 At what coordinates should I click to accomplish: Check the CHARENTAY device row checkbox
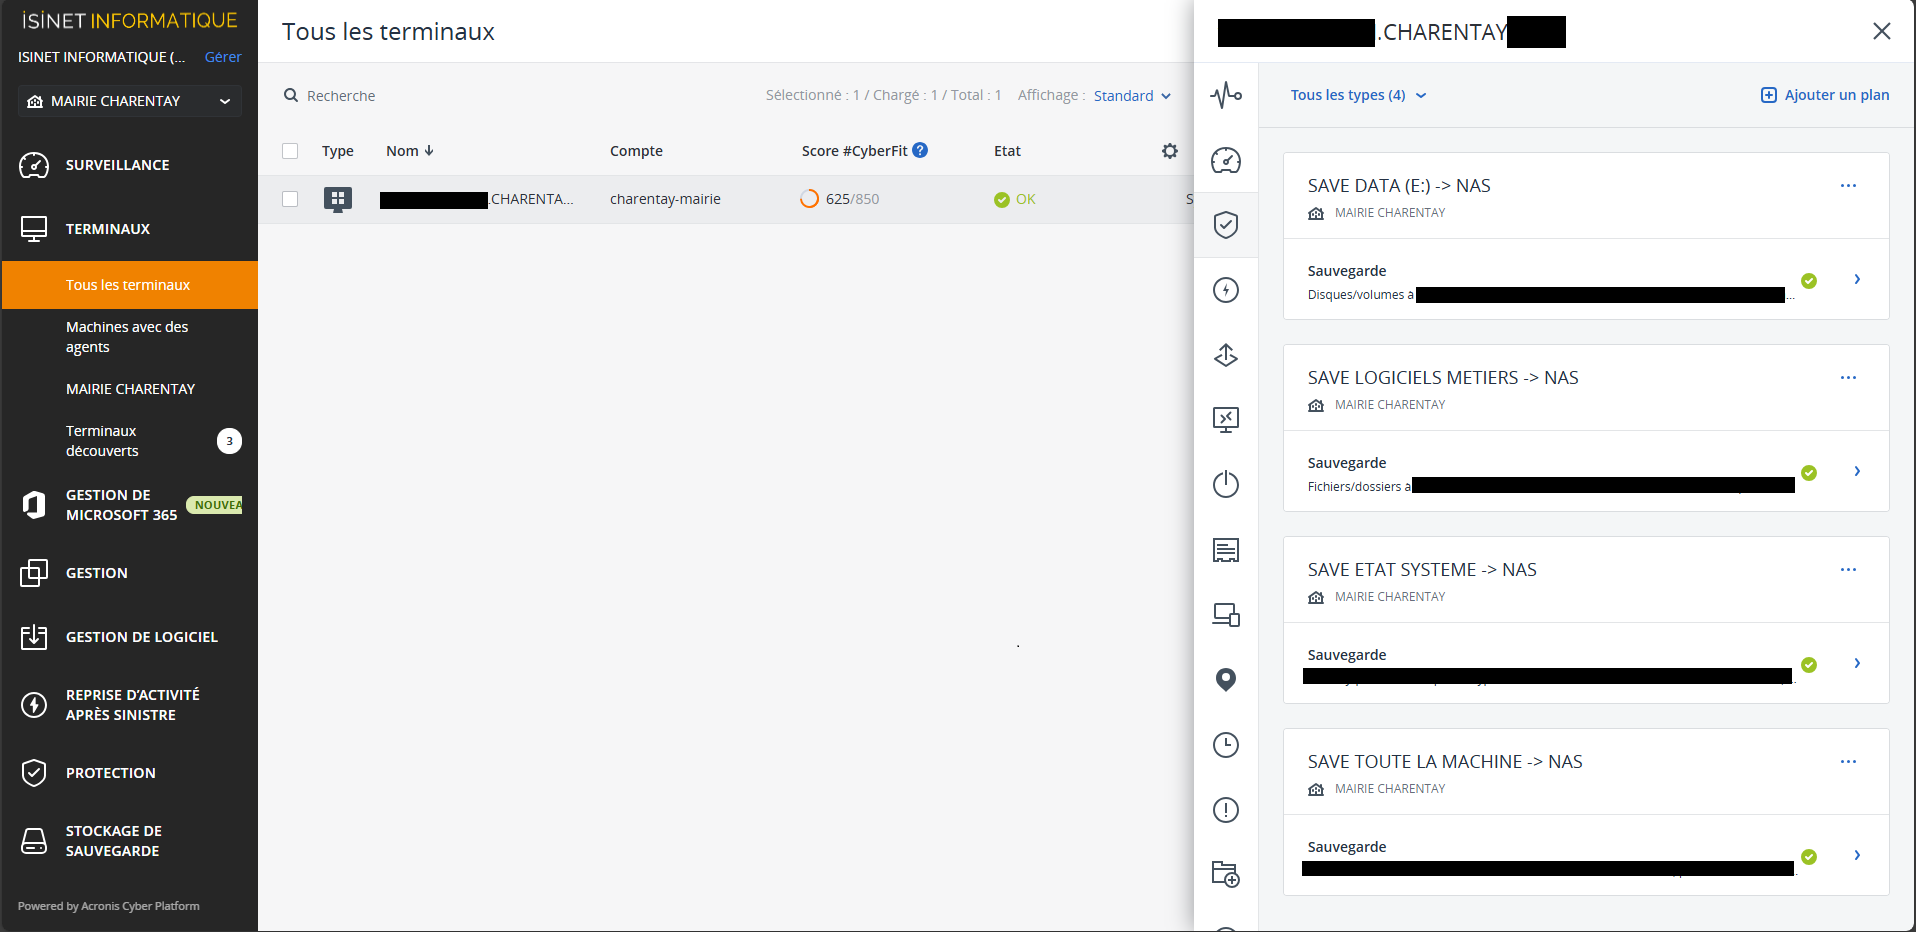290,199
